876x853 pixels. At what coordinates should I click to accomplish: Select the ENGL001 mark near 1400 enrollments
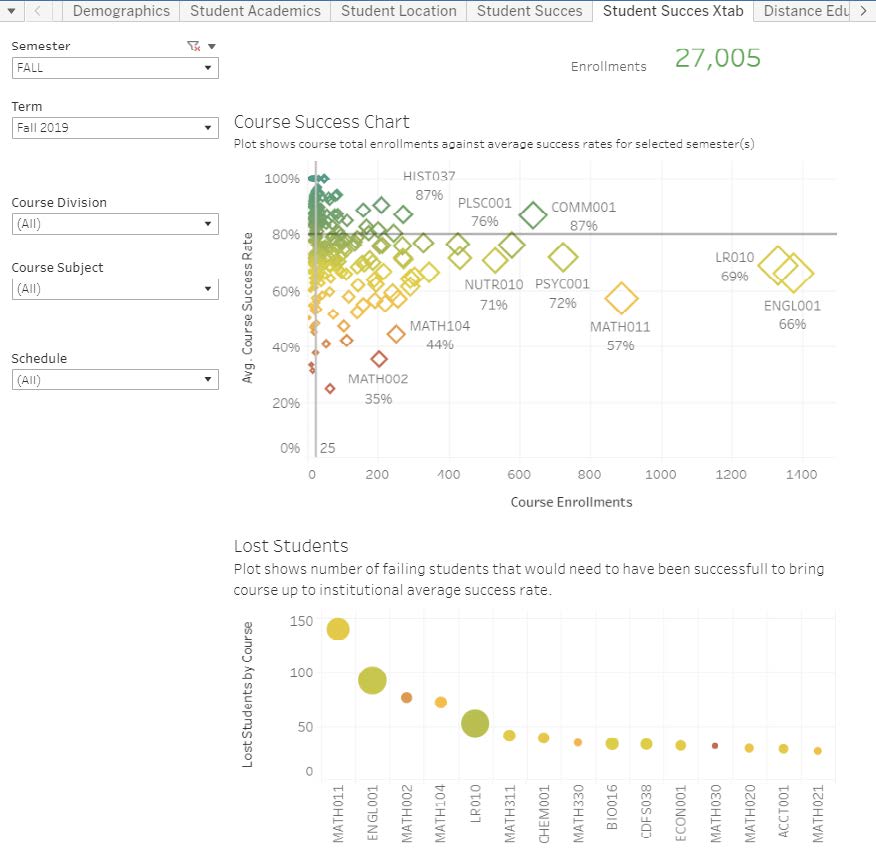click(x=792, y=272)
